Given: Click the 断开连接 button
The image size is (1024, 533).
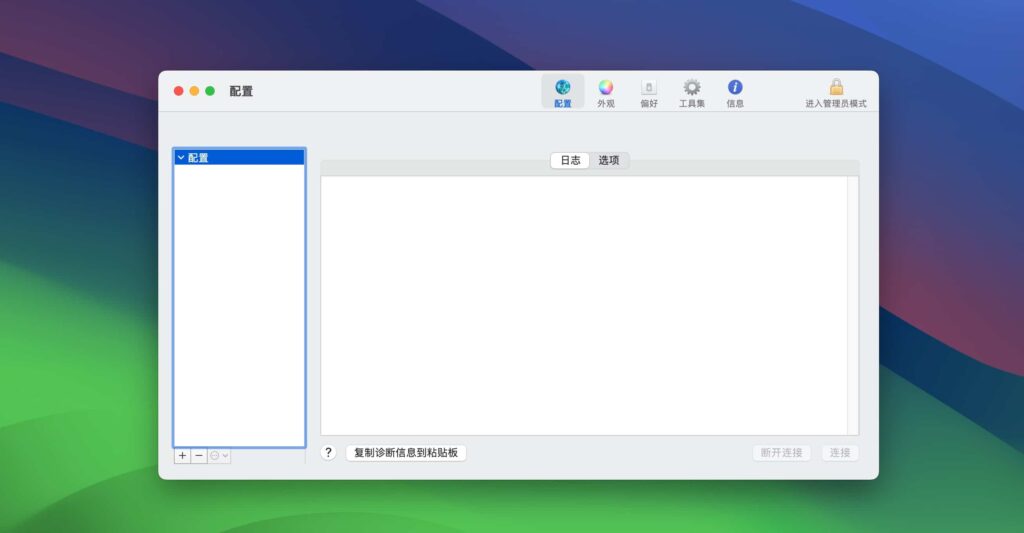Looking at the screenshot, I should (x=781, y=453).
